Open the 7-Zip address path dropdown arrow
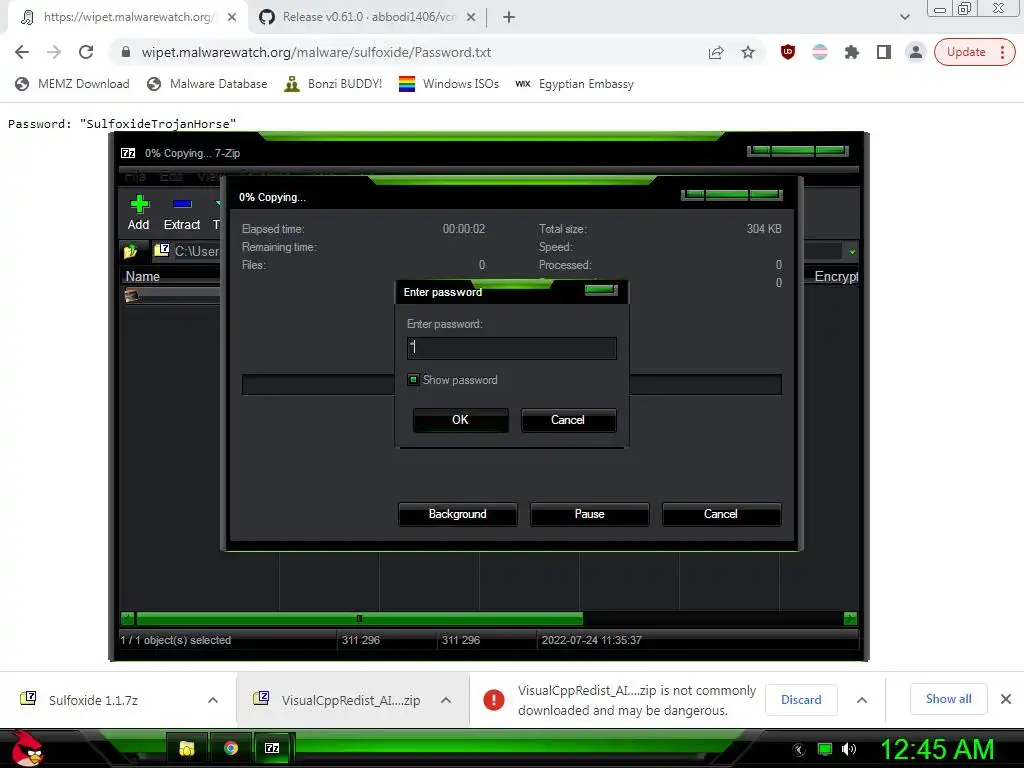The image size is (1024, 768). click(x=852, y=251)
